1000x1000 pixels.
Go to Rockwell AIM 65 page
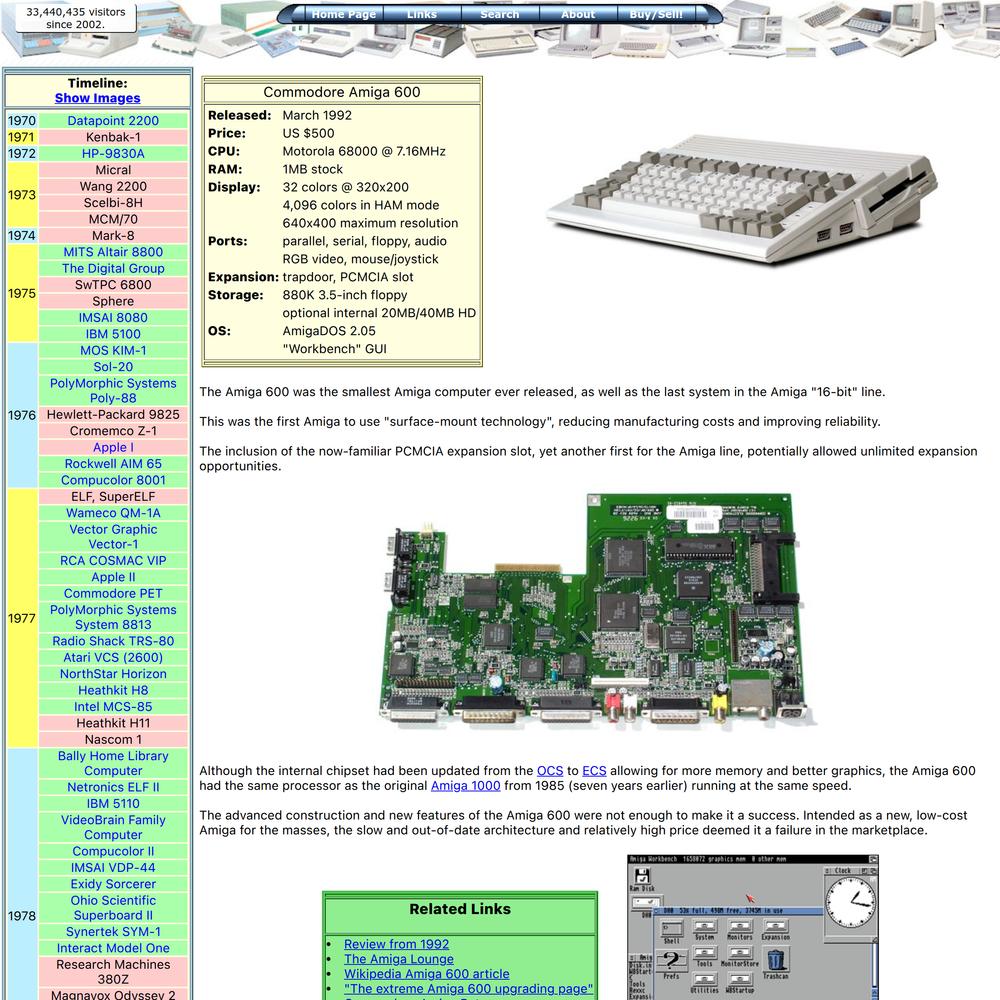(x=113, y=464)
